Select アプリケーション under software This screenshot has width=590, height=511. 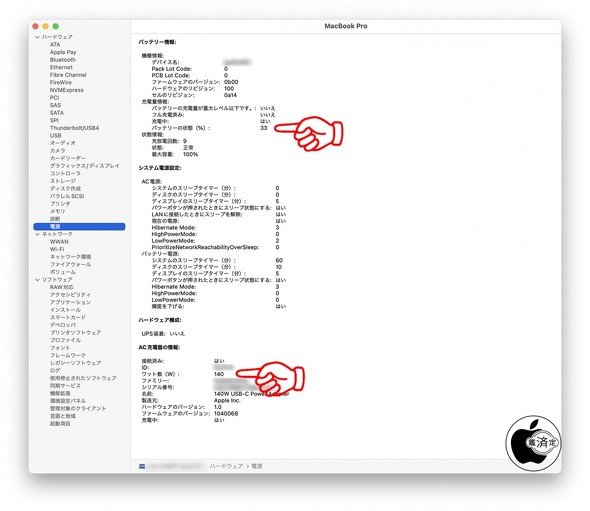(70, 303)
